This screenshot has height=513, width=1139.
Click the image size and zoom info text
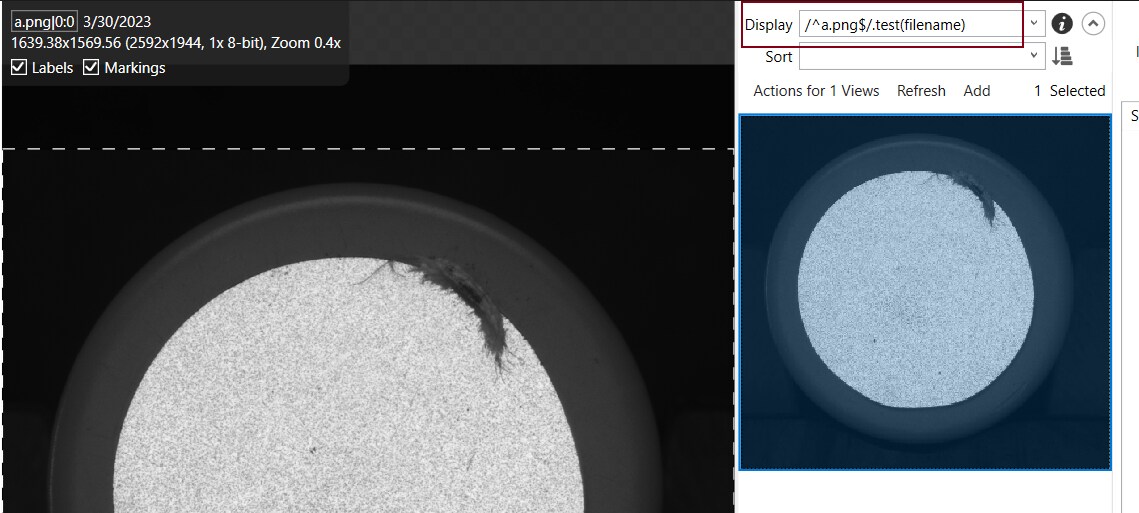point(176,43)
